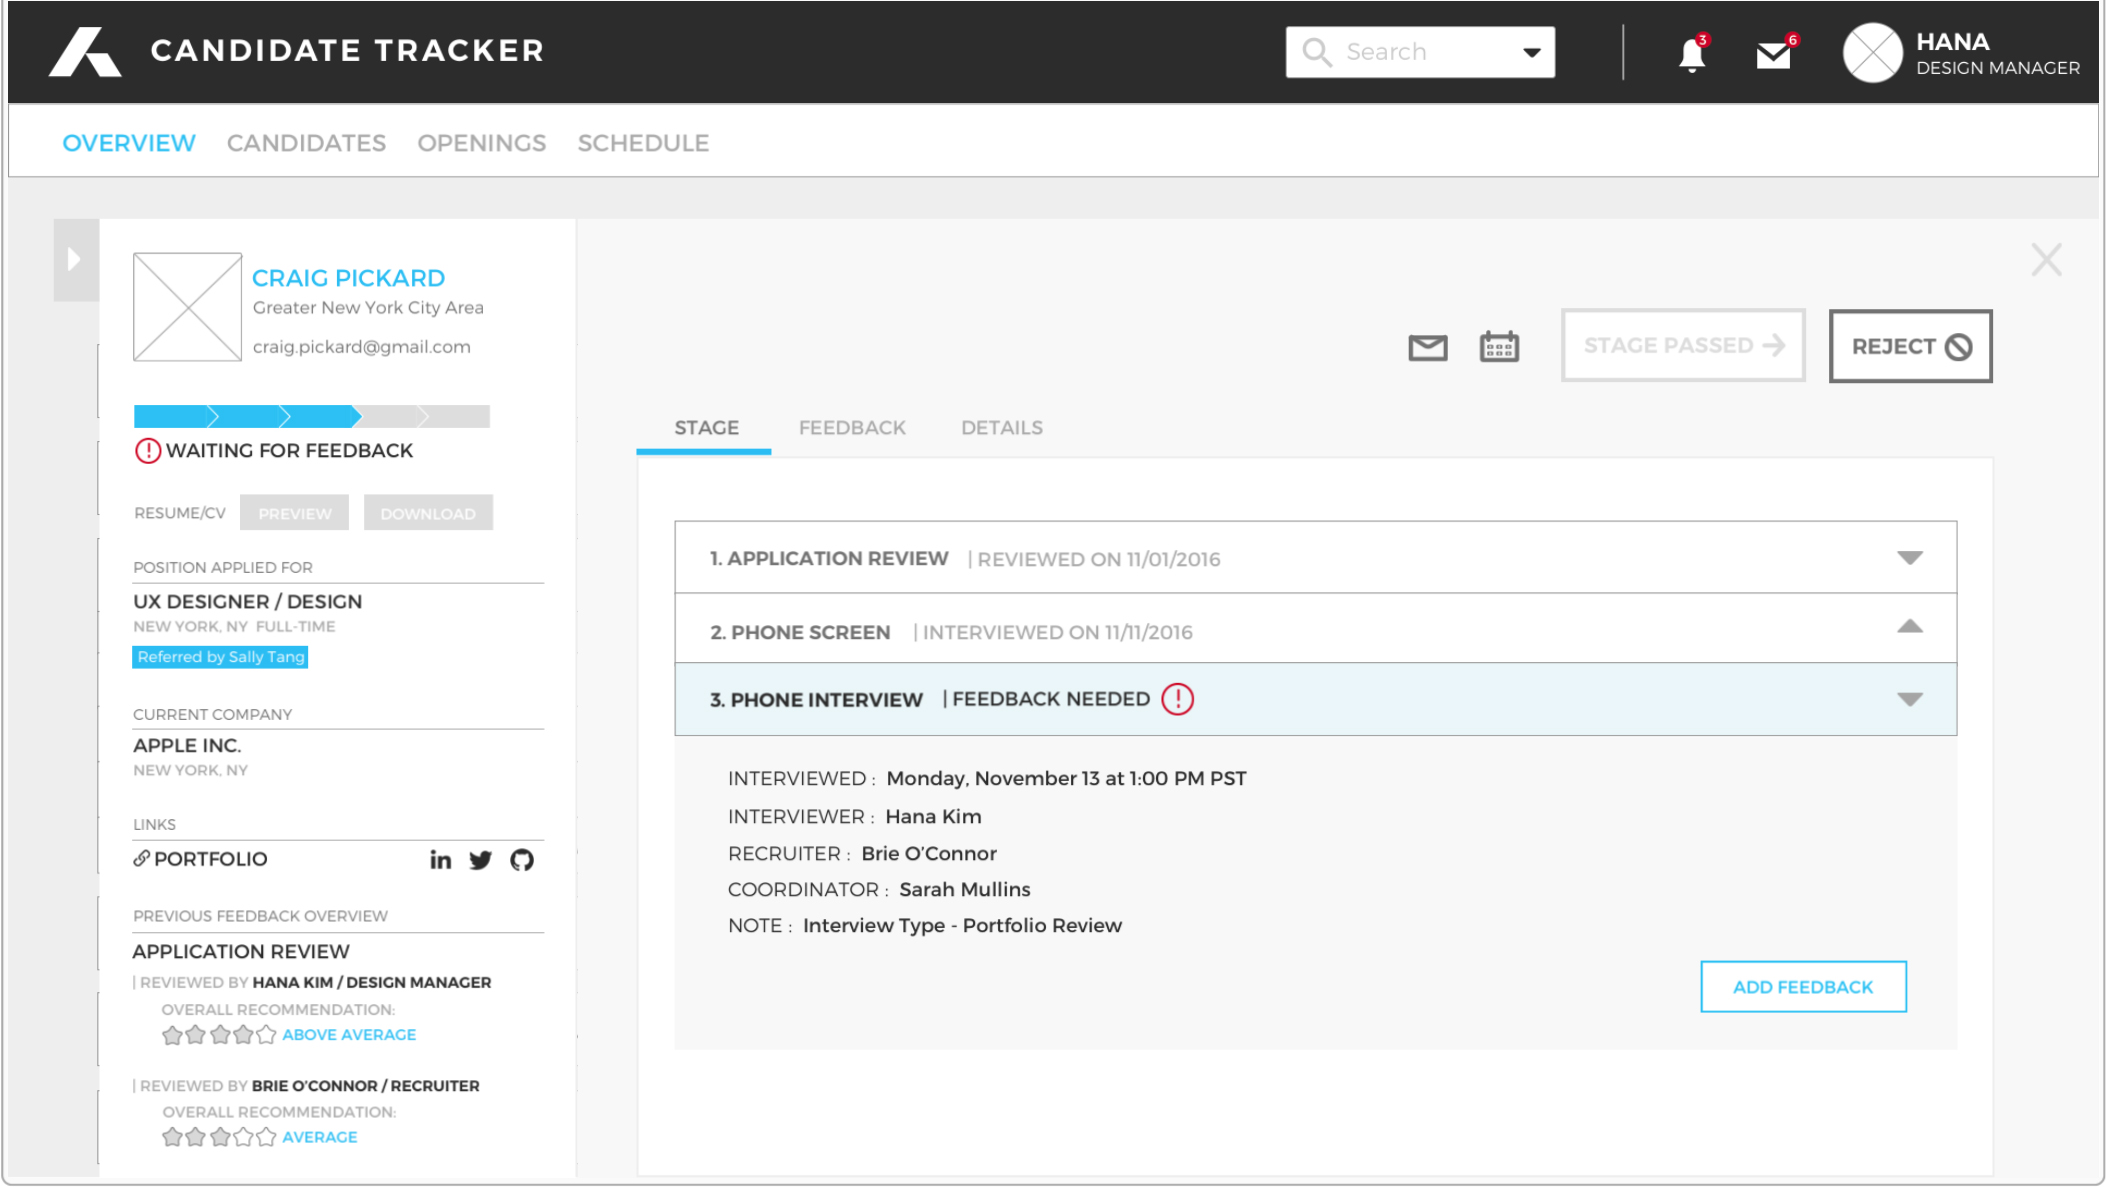Download the resume/CV
This screenshot has height=1187, width=2106.
coord(428,513)
